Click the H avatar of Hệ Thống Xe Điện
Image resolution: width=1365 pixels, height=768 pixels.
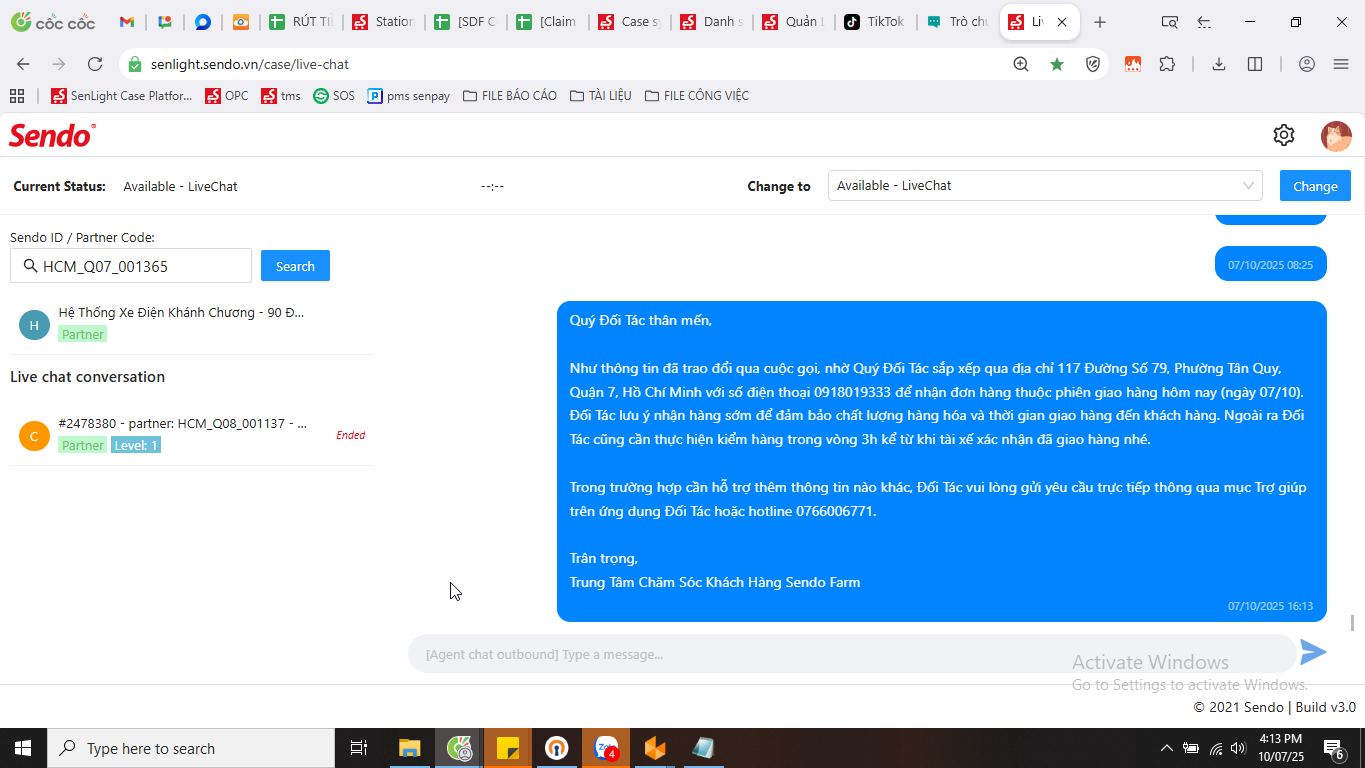point(34,324)
